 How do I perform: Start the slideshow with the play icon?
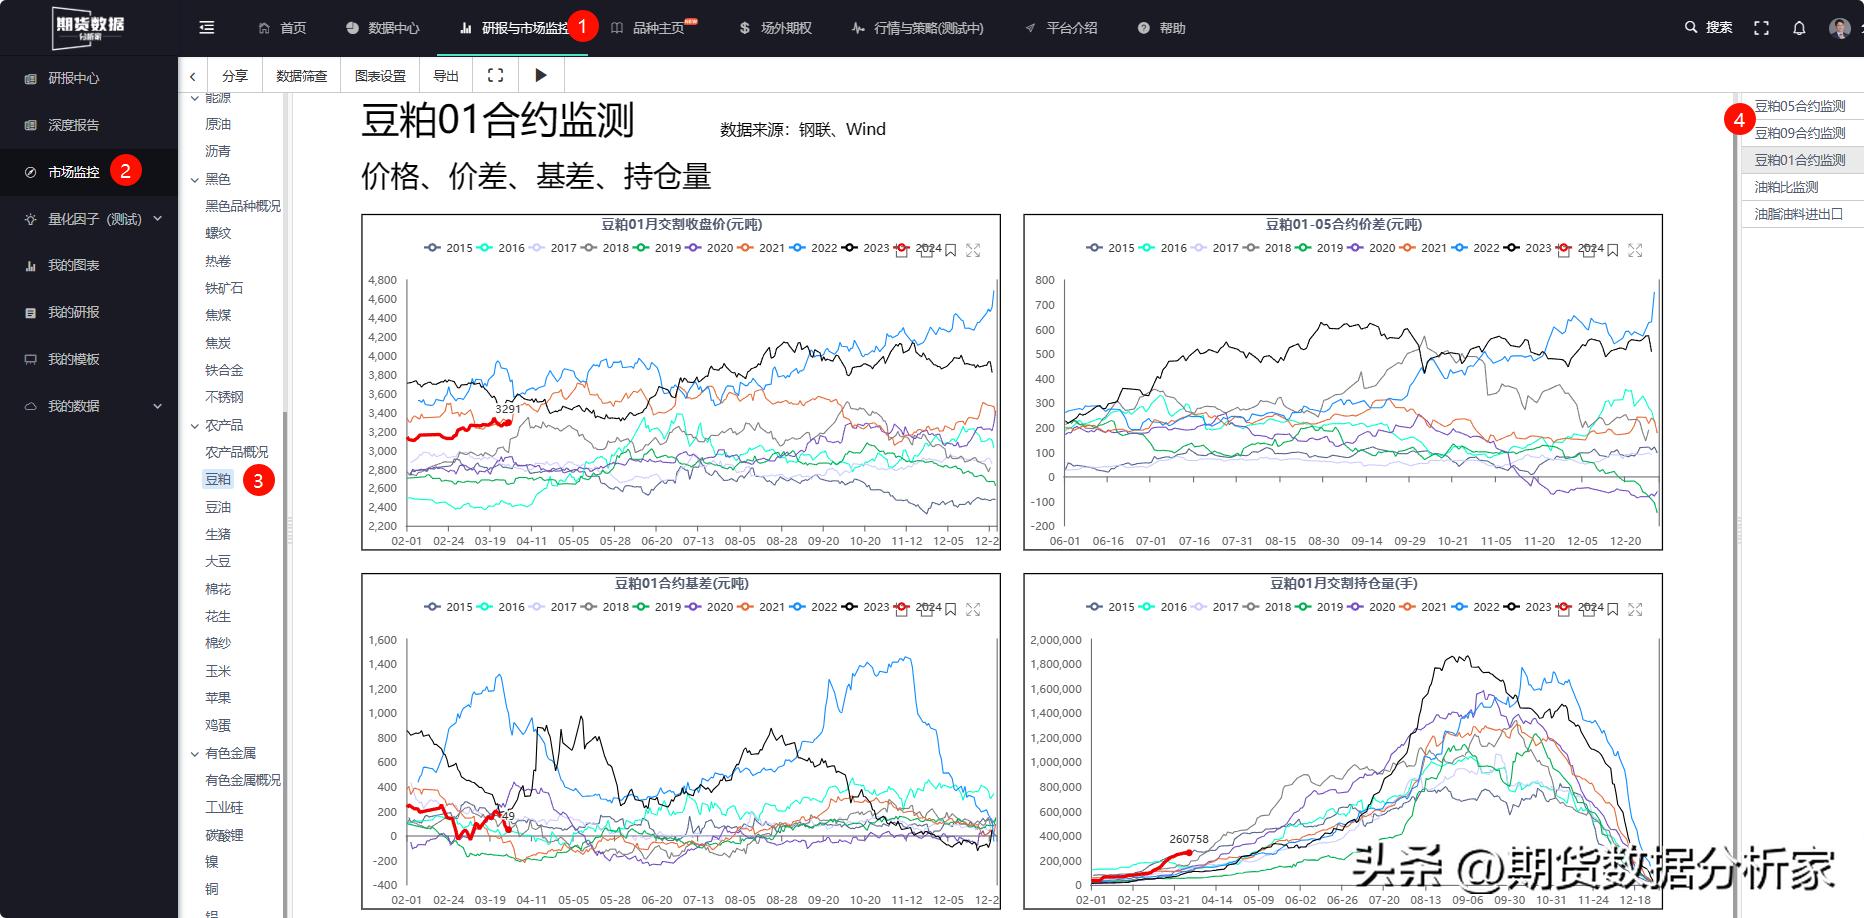coord(541,75)
